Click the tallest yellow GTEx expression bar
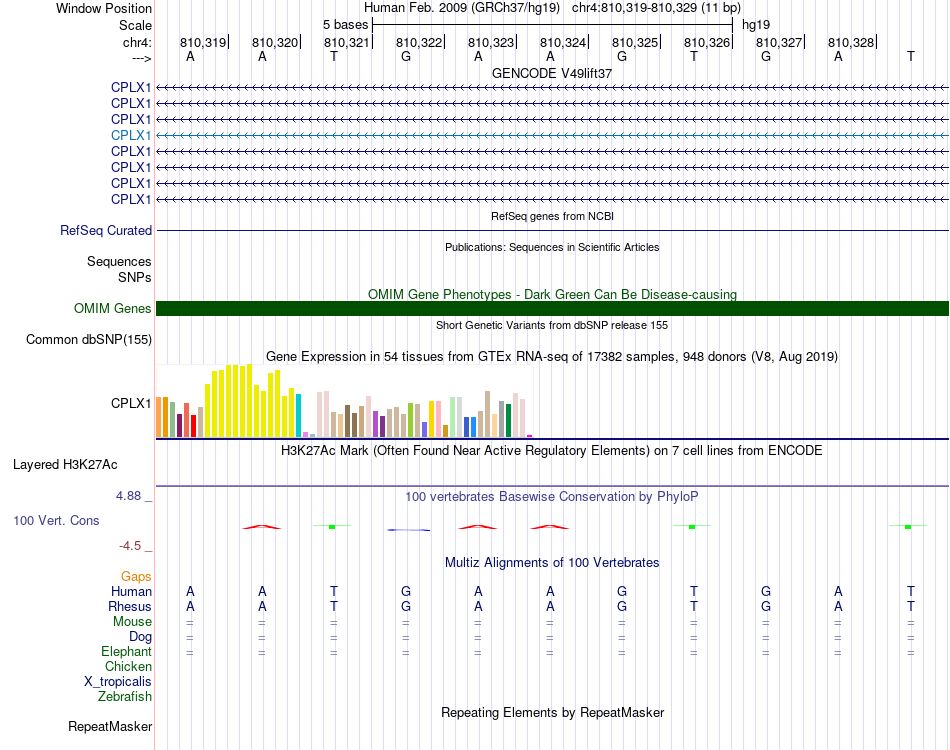 [x=249, y=400]
